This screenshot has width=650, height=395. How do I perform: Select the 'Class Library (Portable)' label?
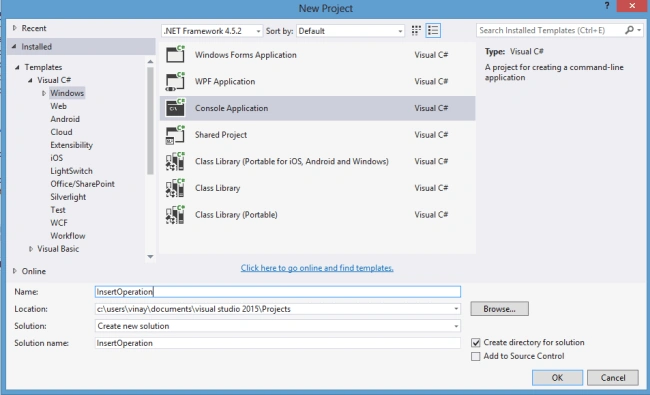click(236, 215)
